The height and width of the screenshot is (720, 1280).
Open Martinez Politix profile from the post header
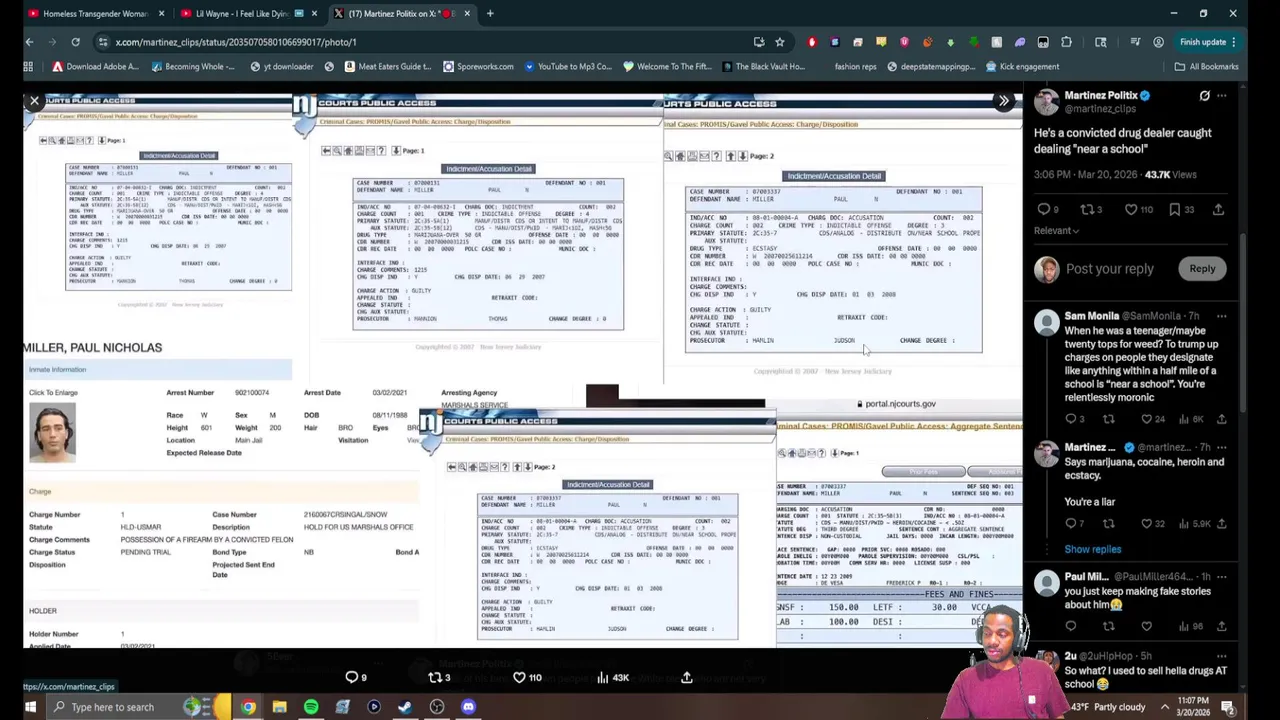1100,96
